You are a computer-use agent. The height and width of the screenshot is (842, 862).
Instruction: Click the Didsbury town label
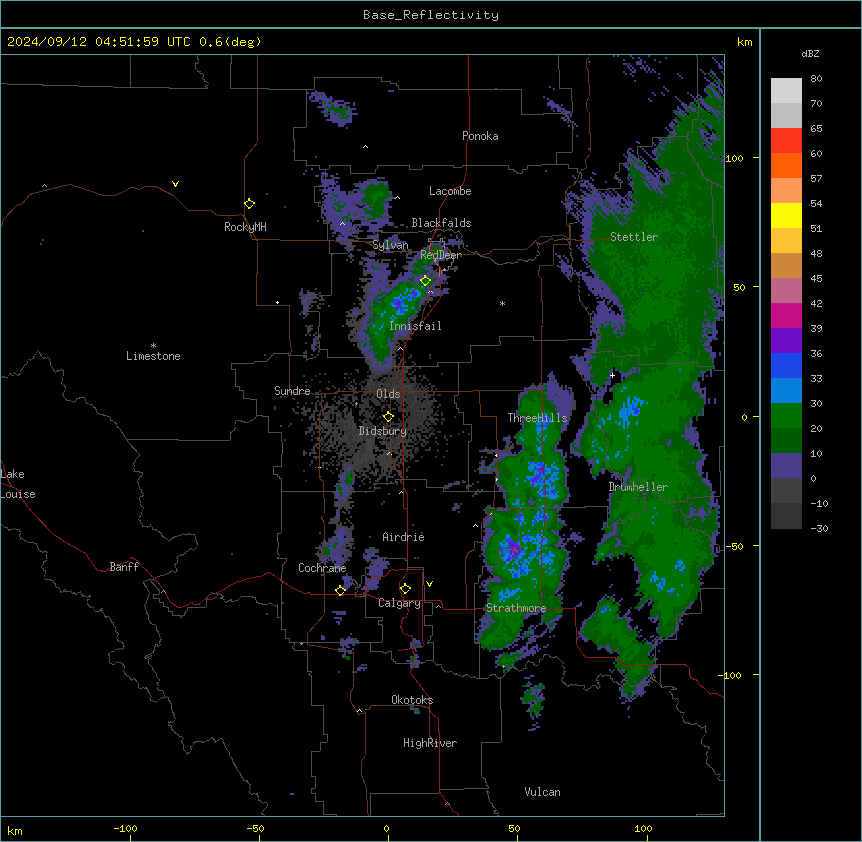click(x=383, y=431)
